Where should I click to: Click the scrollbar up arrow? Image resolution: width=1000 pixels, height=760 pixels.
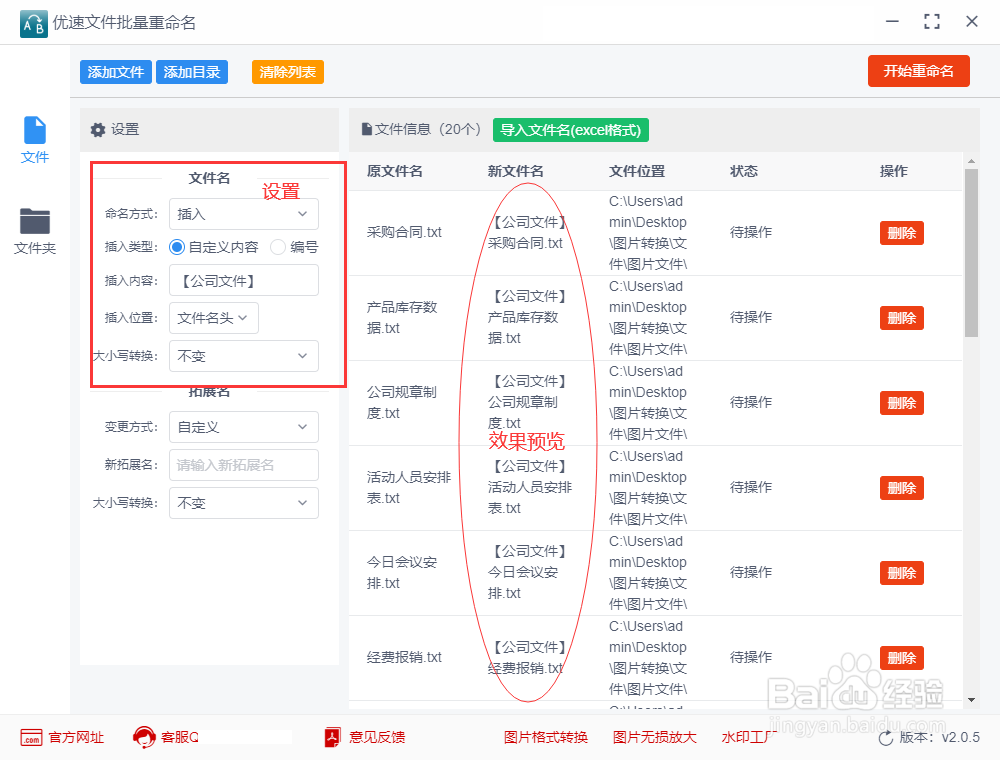pyautogui.click(x=971, y=161)
